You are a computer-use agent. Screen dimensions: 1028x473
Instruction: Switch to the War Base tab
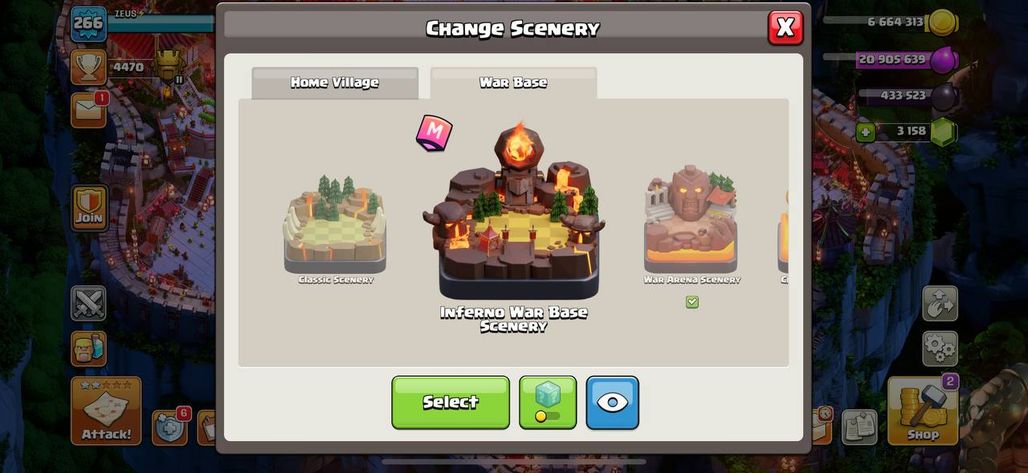(513, 83)
